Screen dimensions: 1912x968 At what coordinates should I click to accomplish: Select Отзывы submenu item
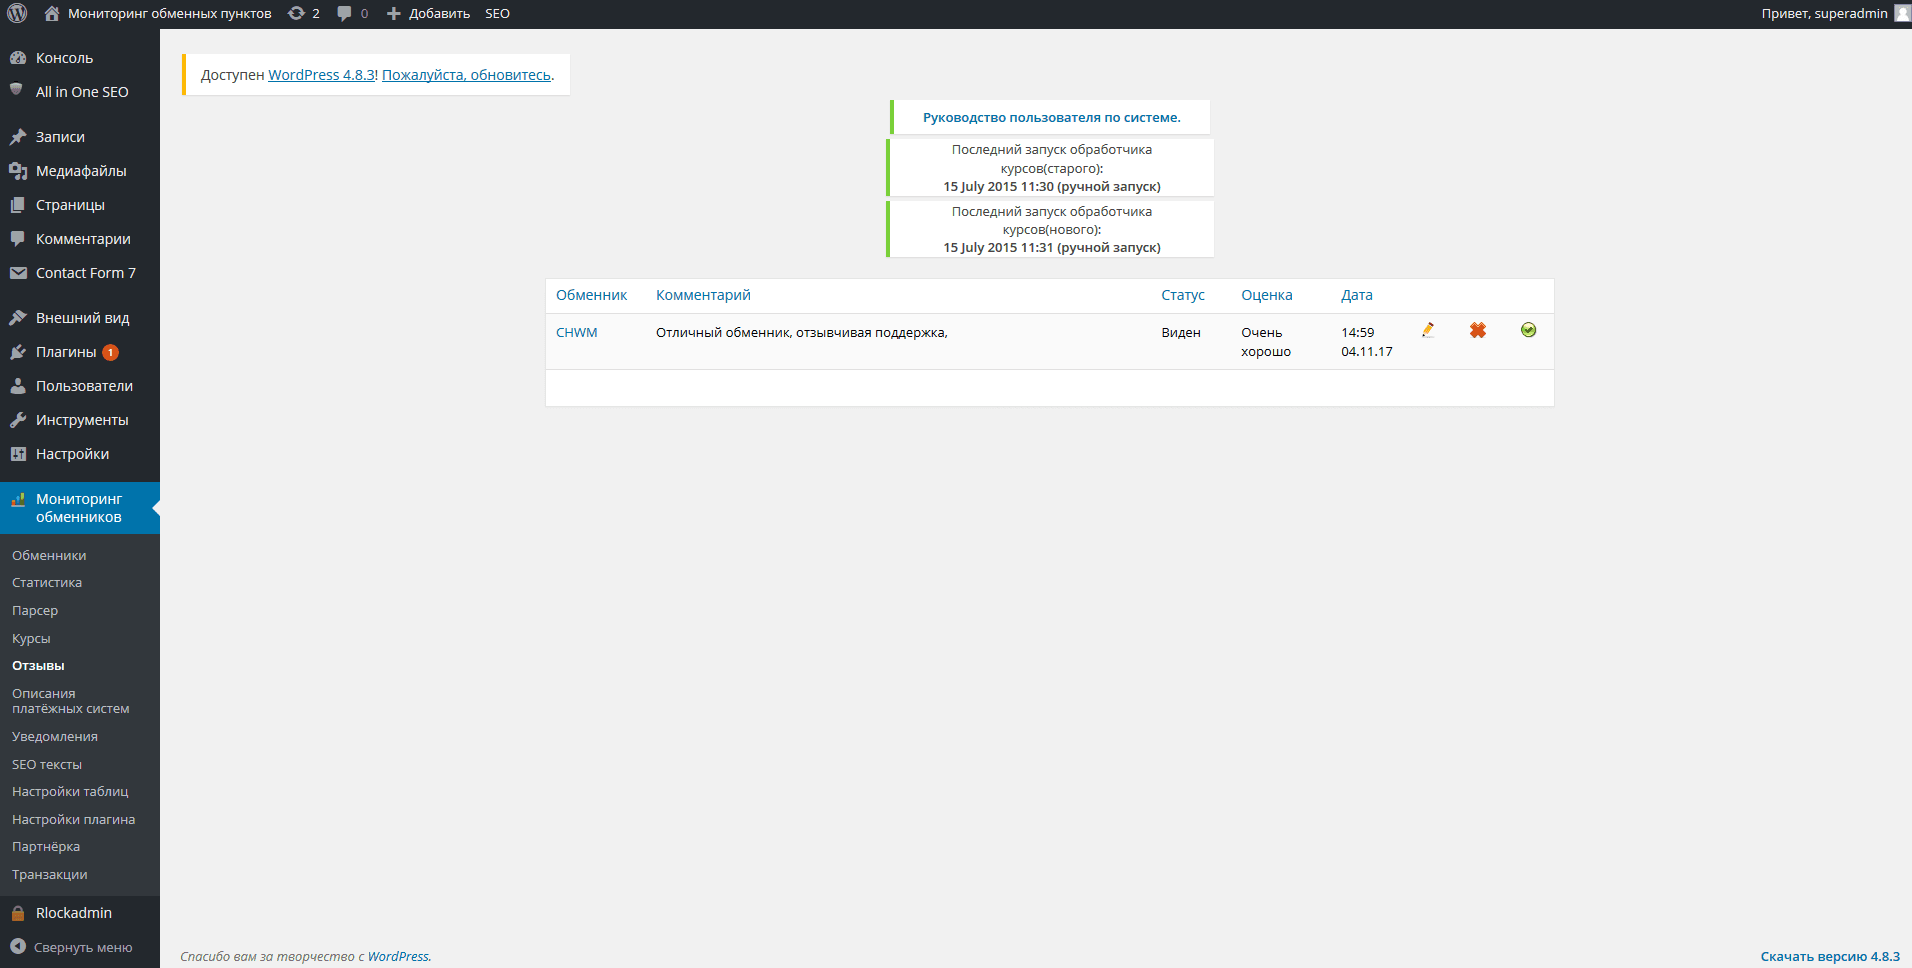click(x=38, y=665)
